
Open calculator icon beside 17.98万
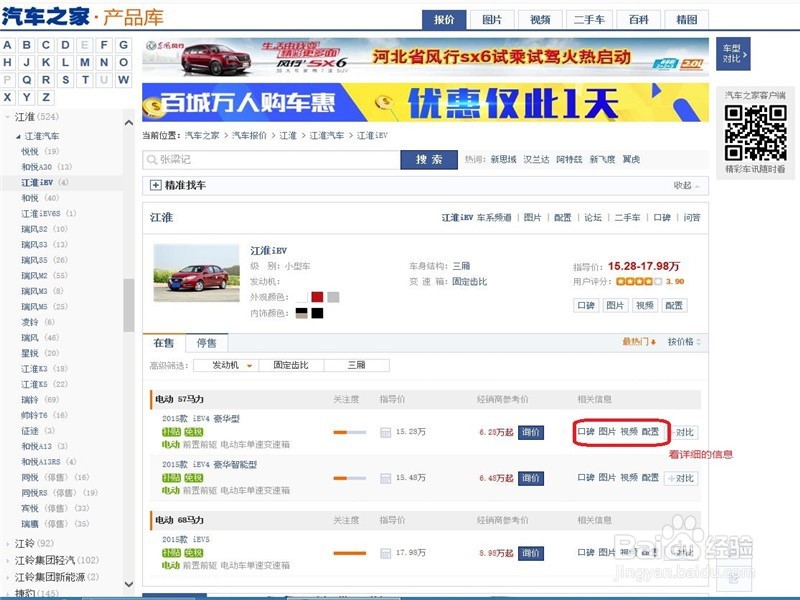385,554
